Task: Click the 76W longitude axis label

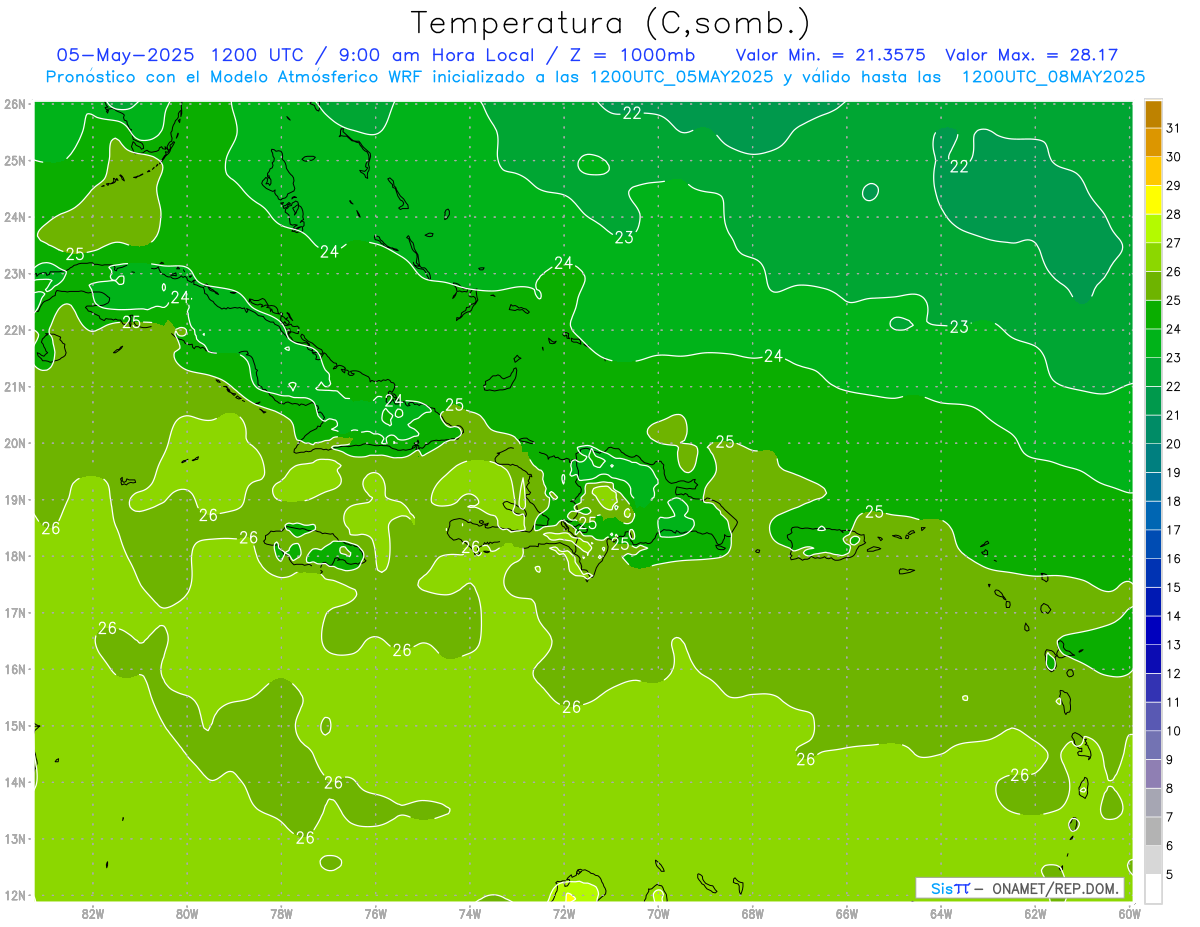Action: click(376, 913)
